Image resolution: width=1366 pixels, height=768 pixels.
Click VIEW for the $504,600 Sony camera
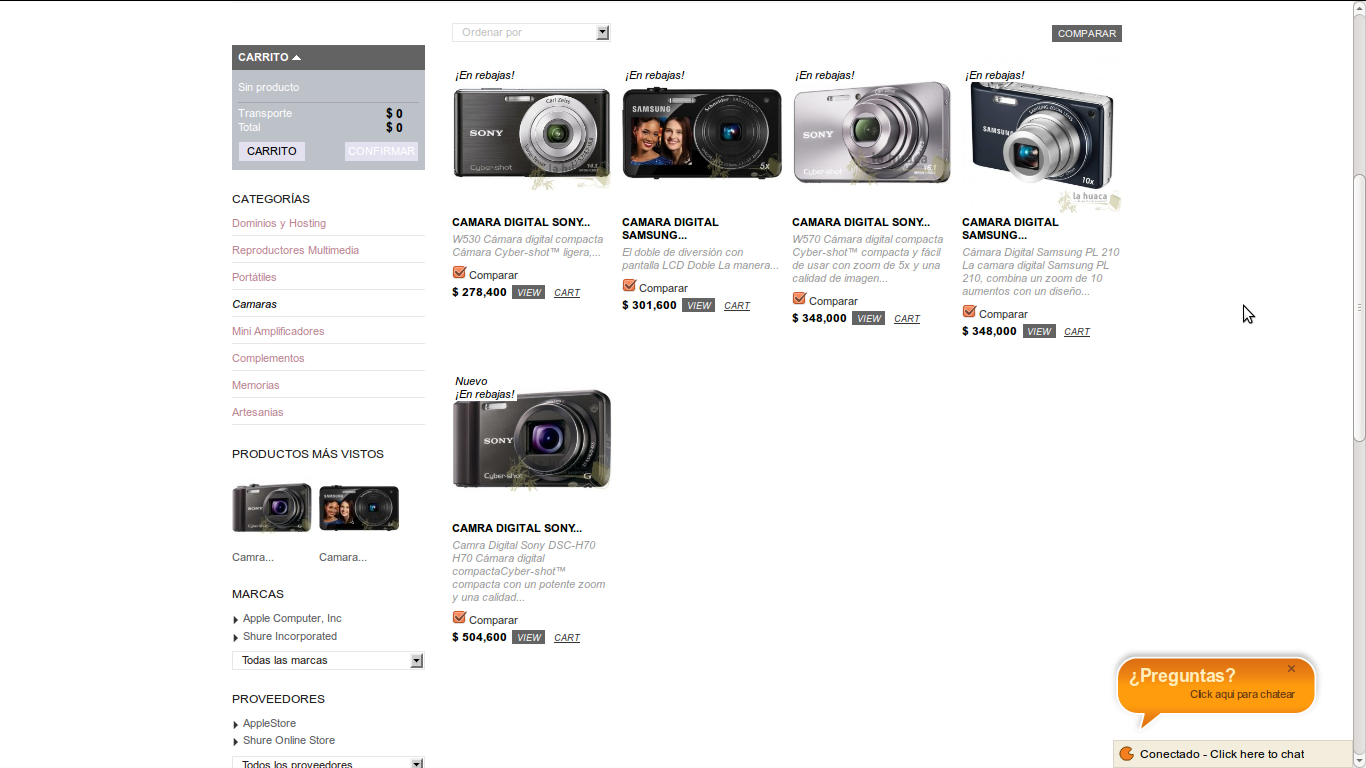pos(529,638)
